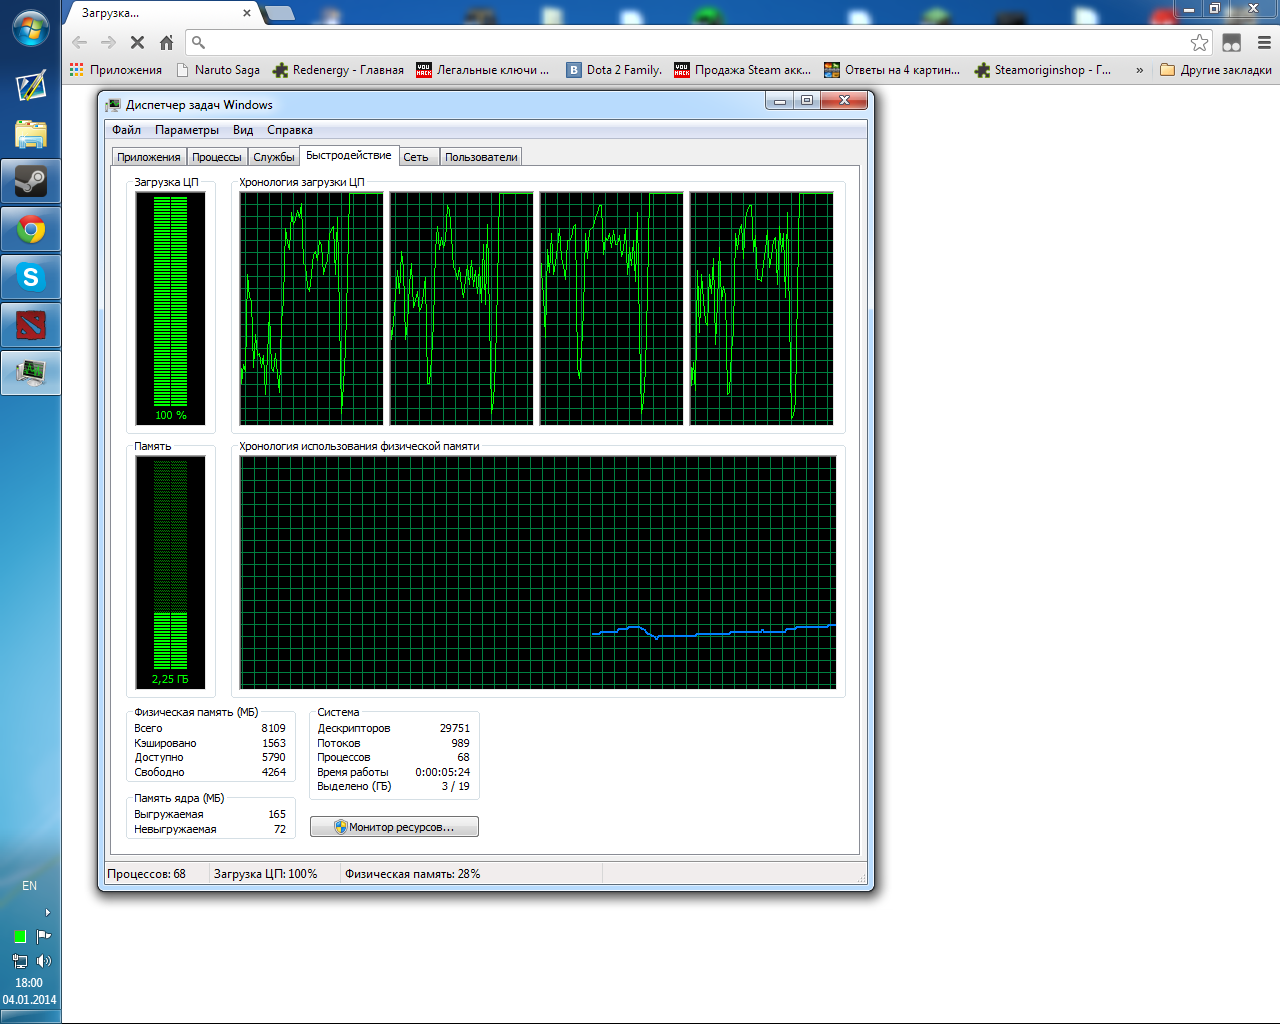
Task: Open Steam from the taskbar
Action: point(31,182)
